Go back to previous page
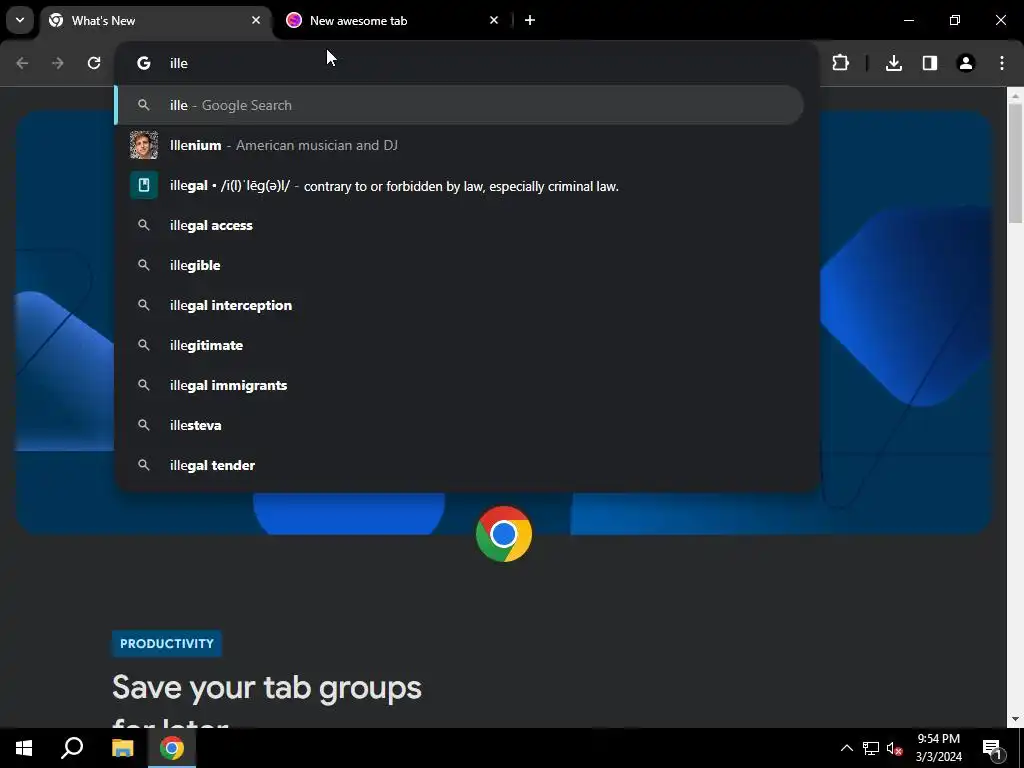The height and width of the screenshot is (768, 1024). (x=22, y=63)
